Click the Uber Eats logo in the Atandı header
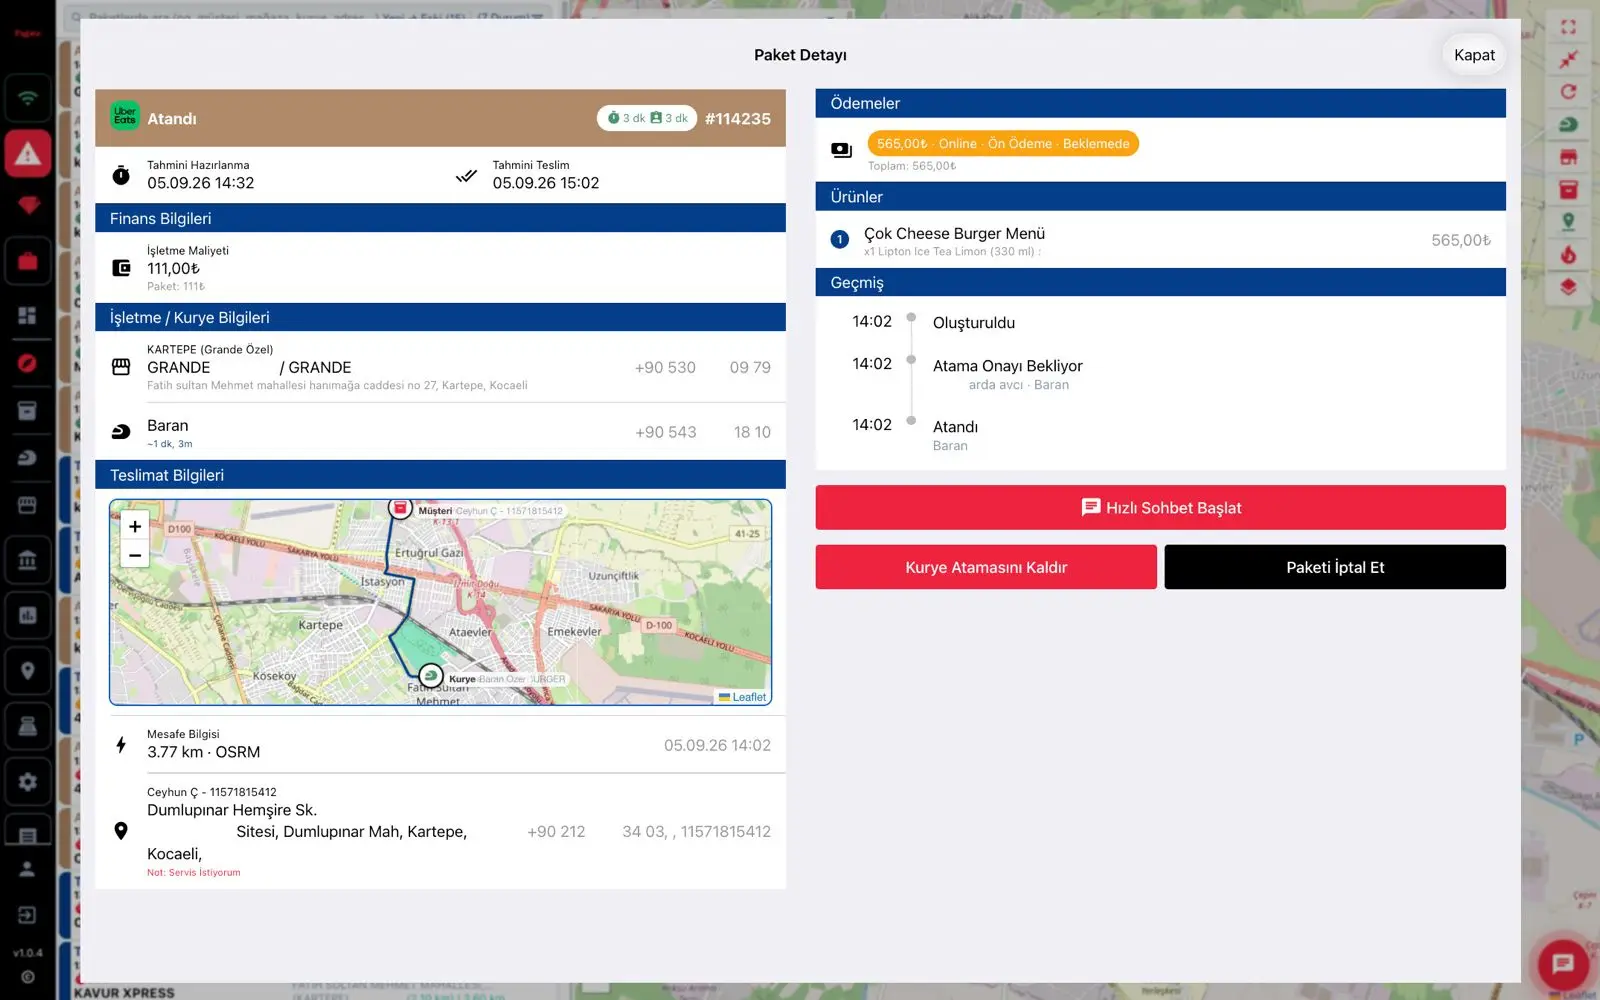 coord(124,116)
